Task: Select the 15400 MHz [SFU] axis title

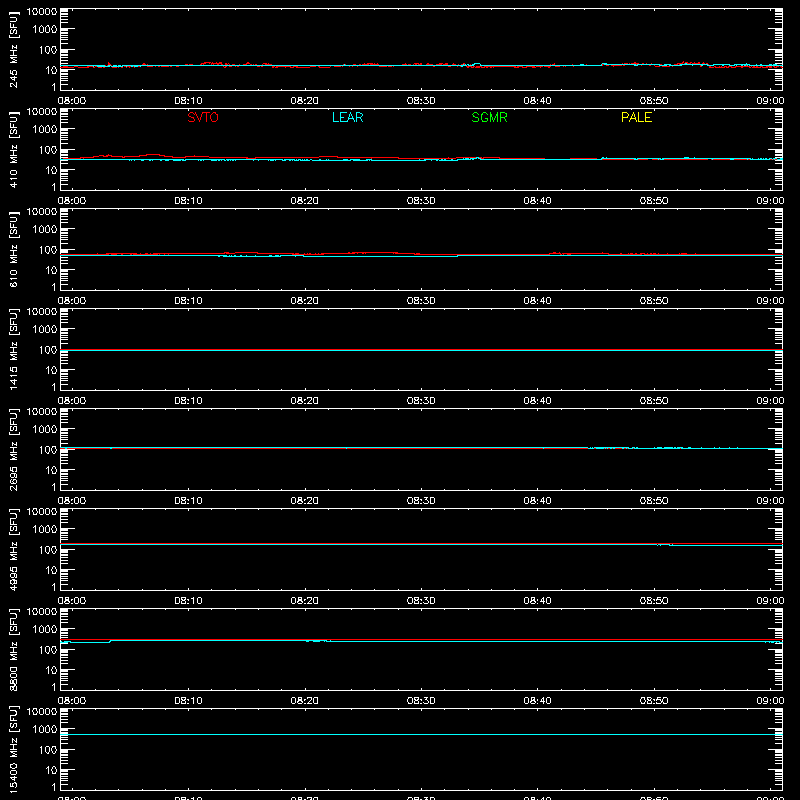Action: click(x=13, y=749)
